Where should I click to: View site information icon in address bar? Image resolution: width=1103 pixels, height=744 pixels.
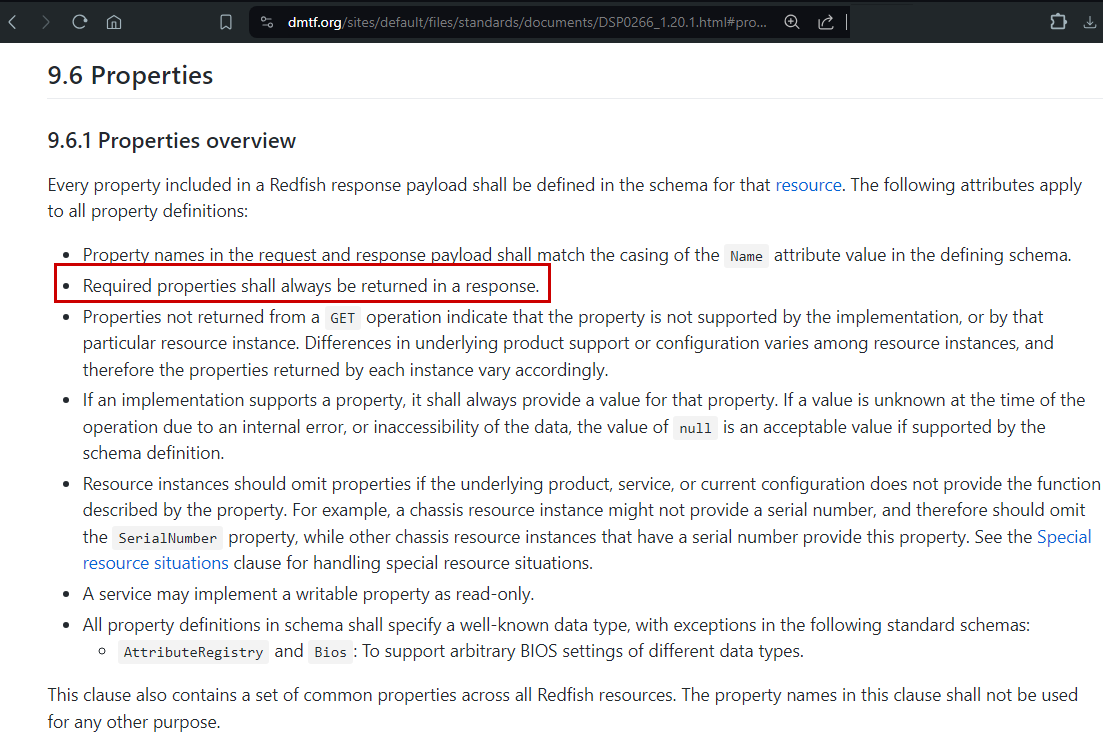(267, 22)
